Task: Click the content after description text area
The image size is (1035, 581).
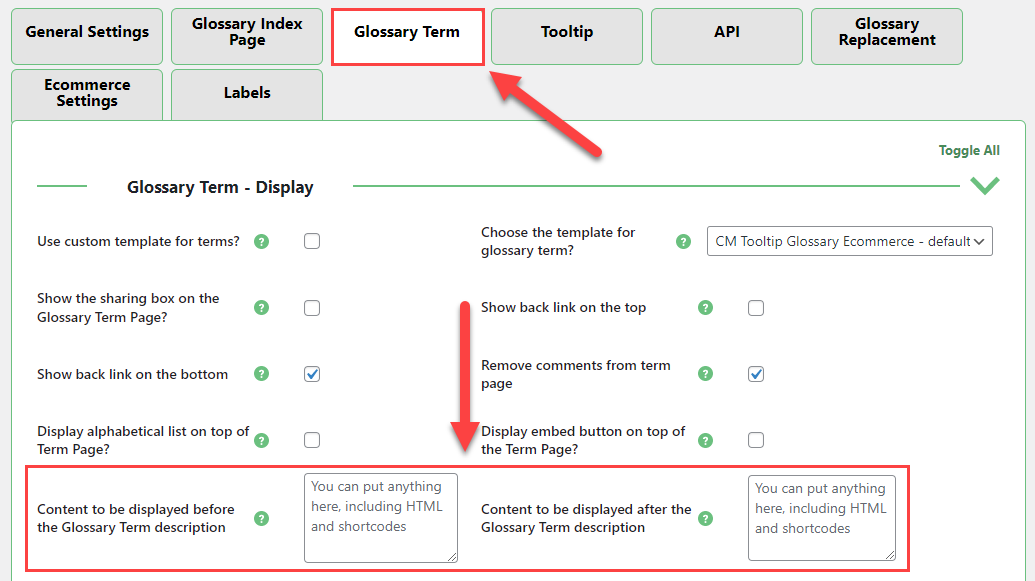Action: [x=822, y=518]
